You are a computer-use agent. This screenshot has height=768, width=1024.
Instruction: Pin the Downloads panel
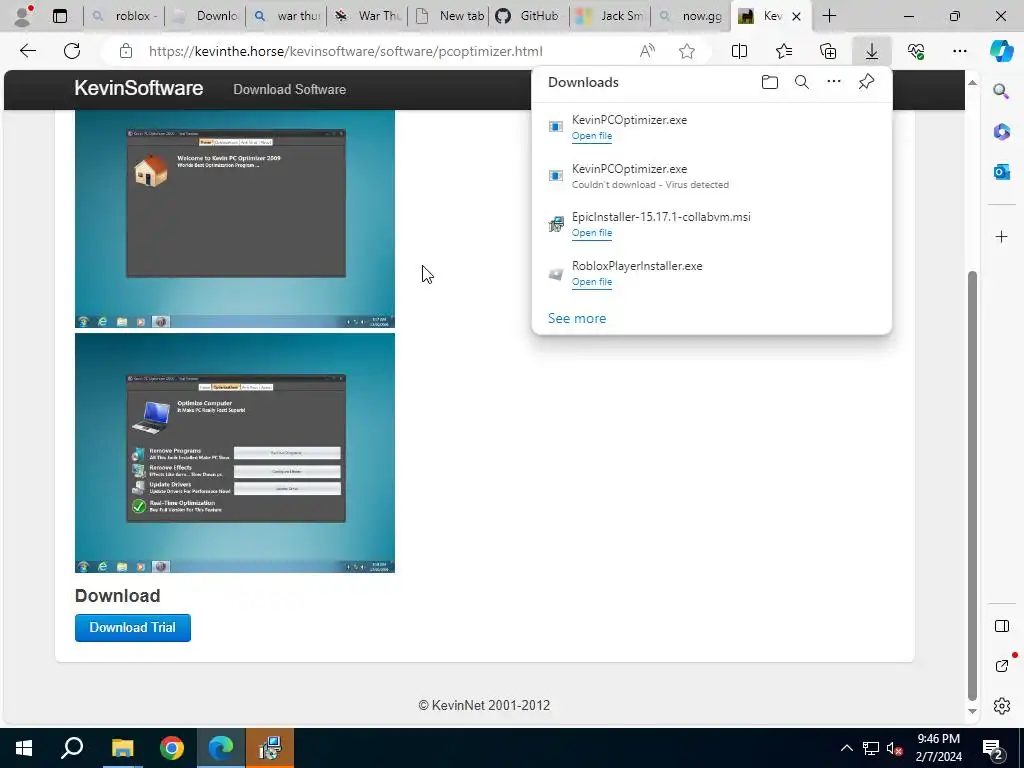click(866, 82)
